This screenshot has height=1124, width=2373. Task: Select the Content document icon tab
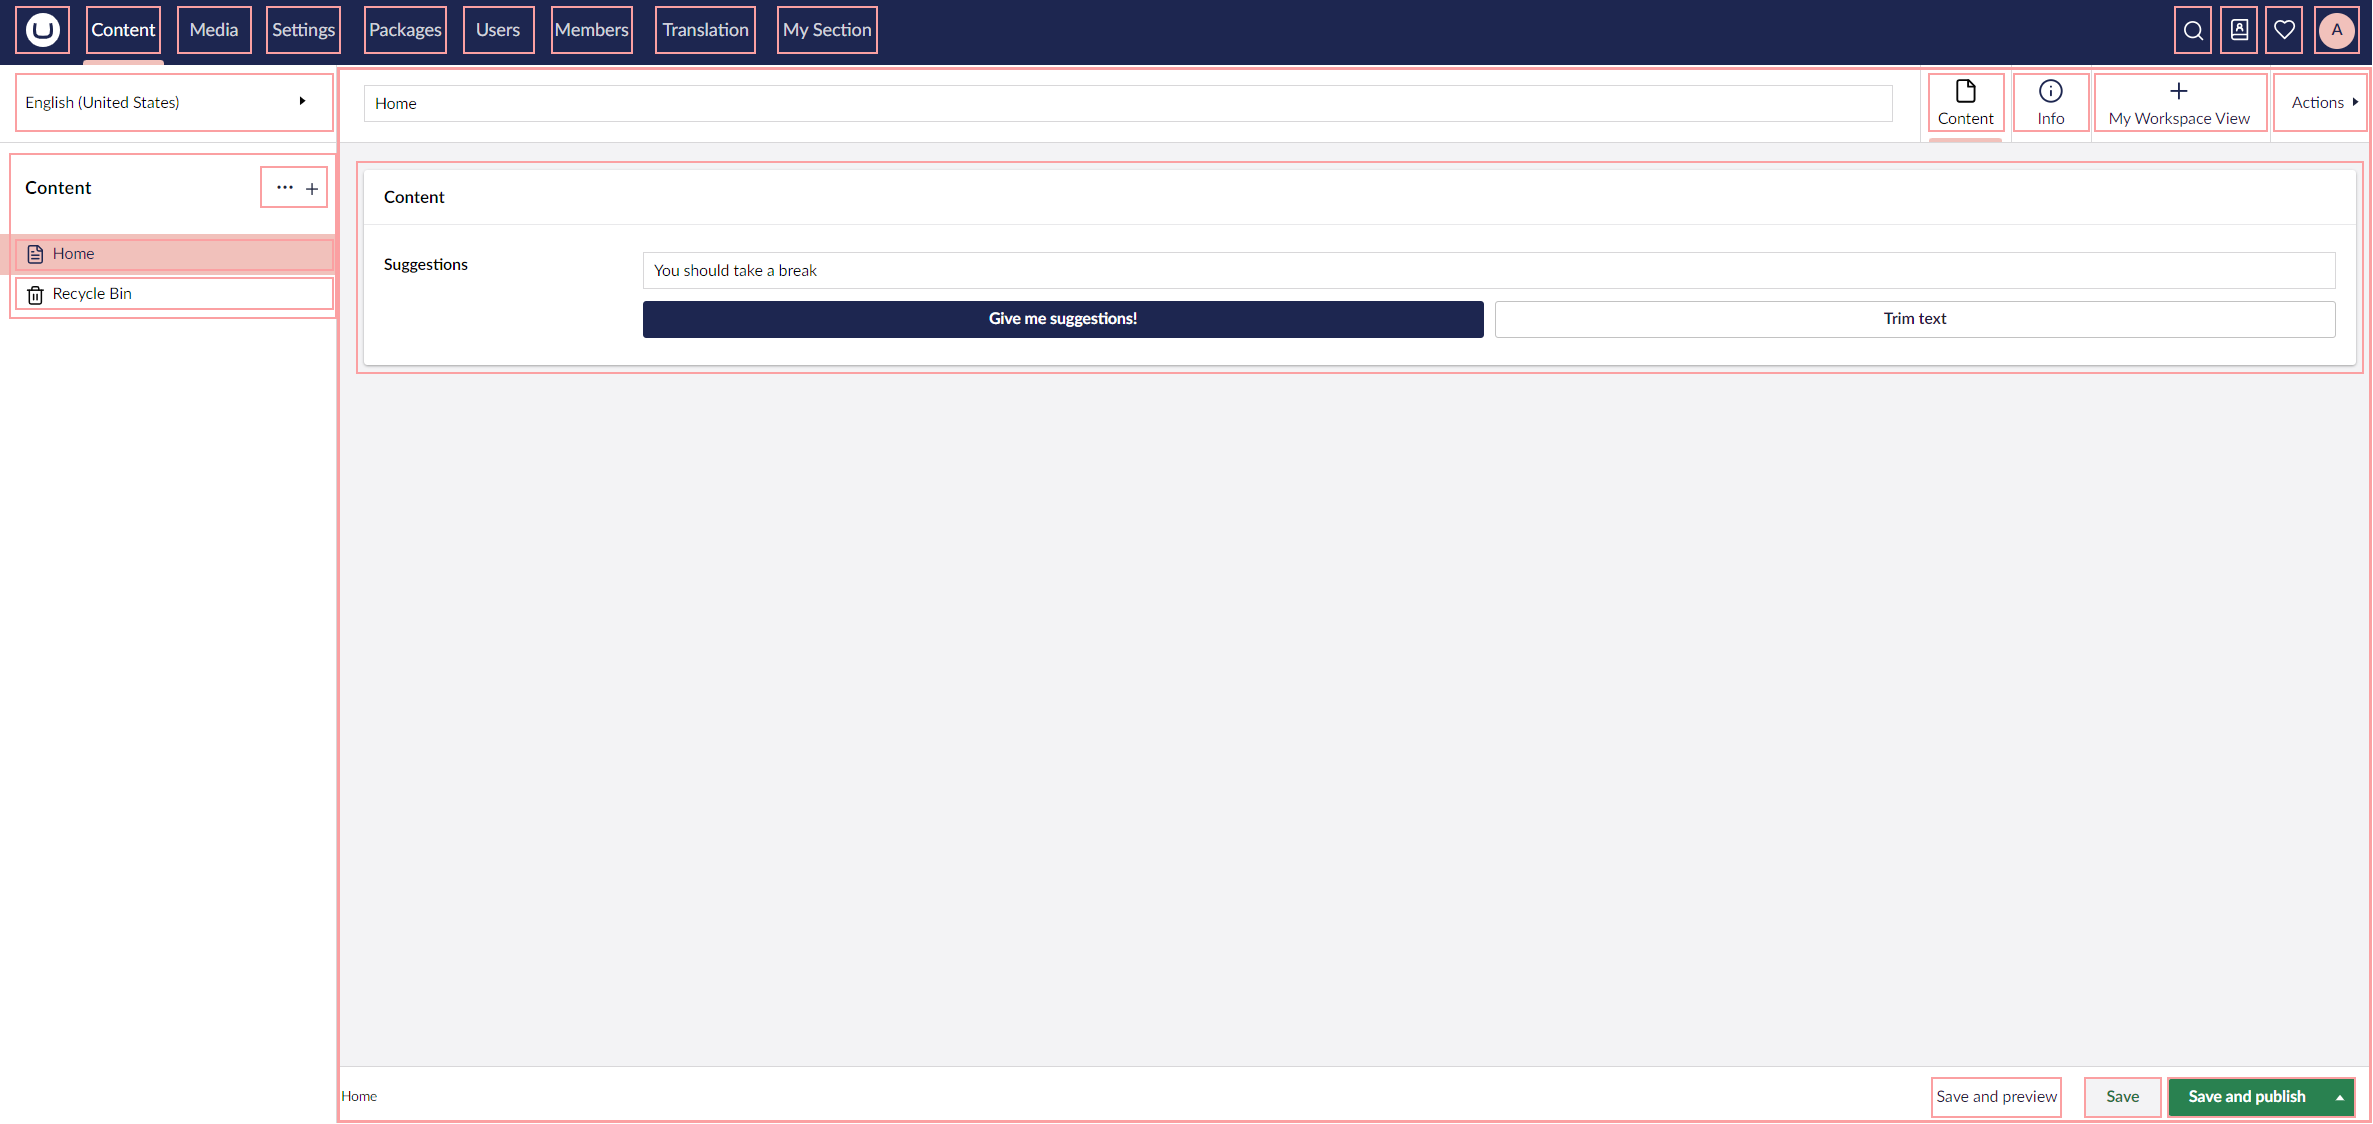[1965, 103]
